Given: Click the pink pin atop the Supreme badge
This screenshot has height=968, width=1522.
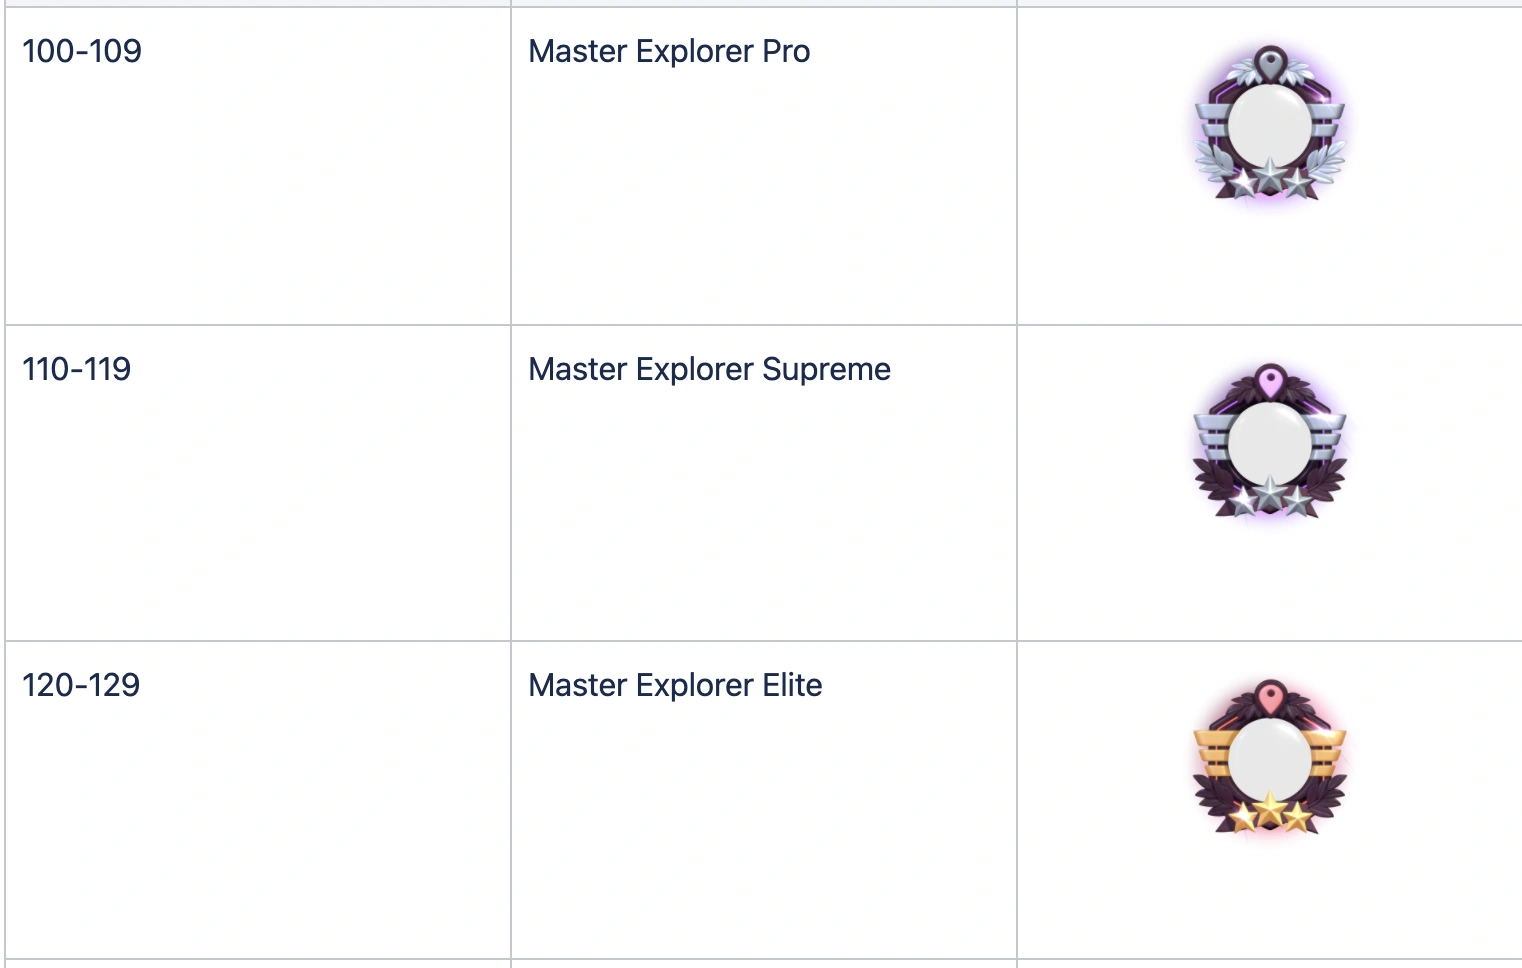Looking at the screenshot, I should pyautogui.click(x=1270, y=381).
